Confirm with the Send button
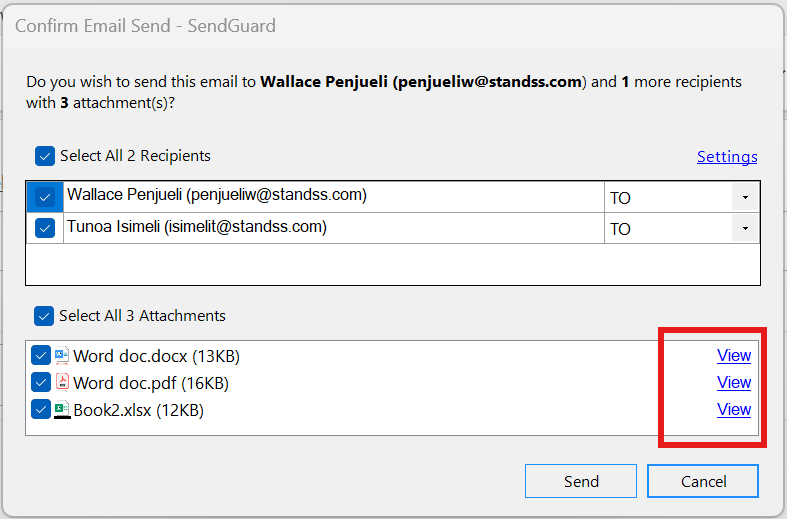 [581, 481]
